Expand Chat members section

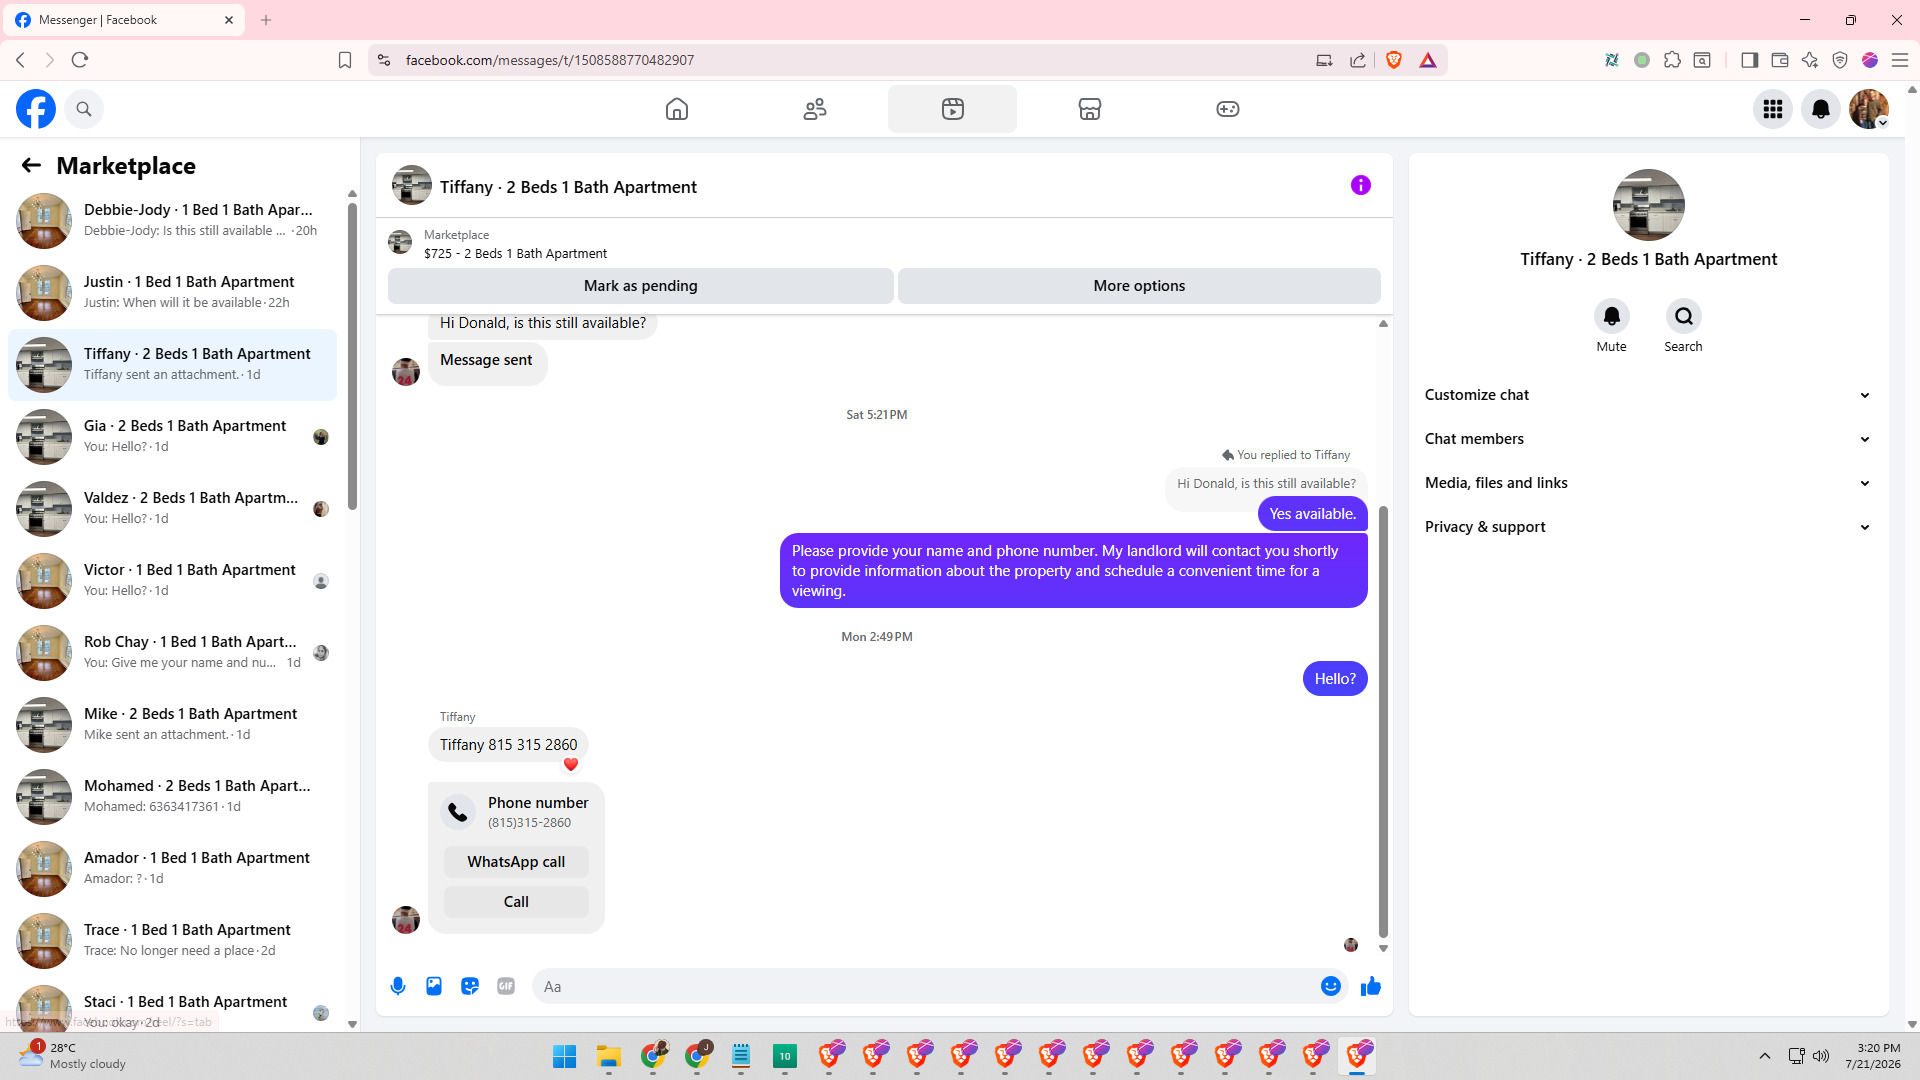click(1648, 439)
